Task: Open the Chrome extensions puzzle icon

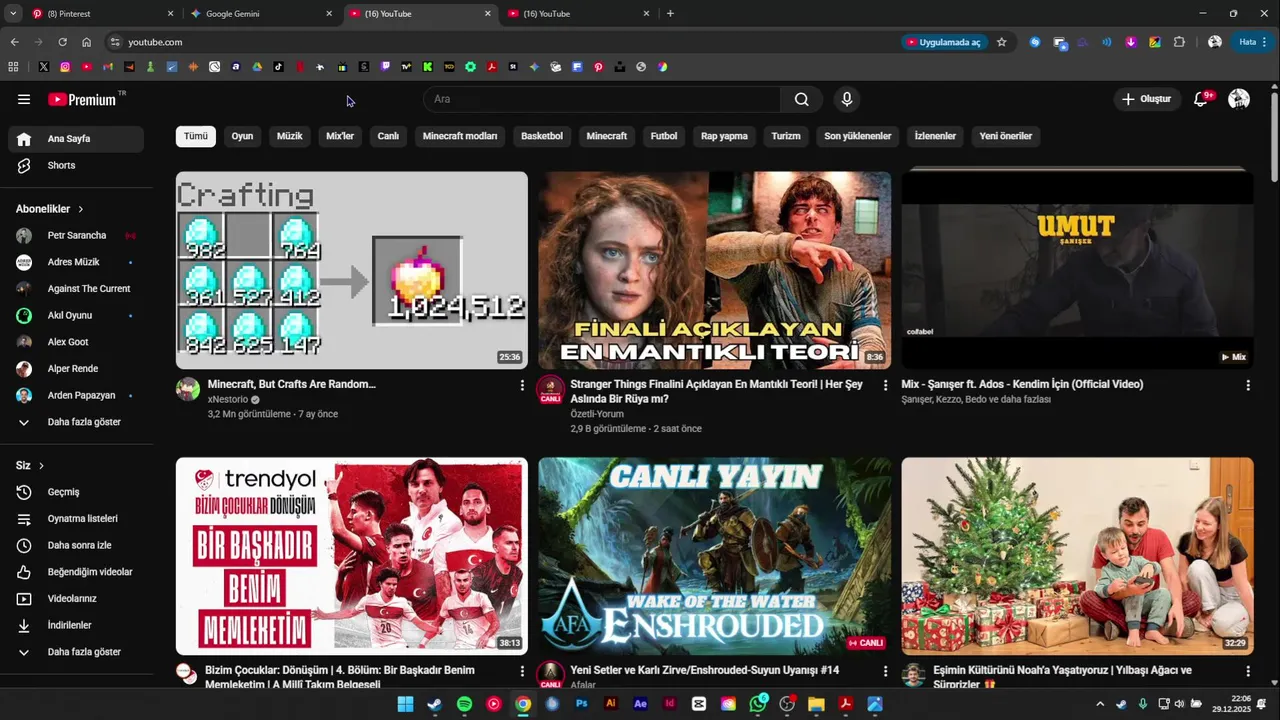Action: 1179,42
